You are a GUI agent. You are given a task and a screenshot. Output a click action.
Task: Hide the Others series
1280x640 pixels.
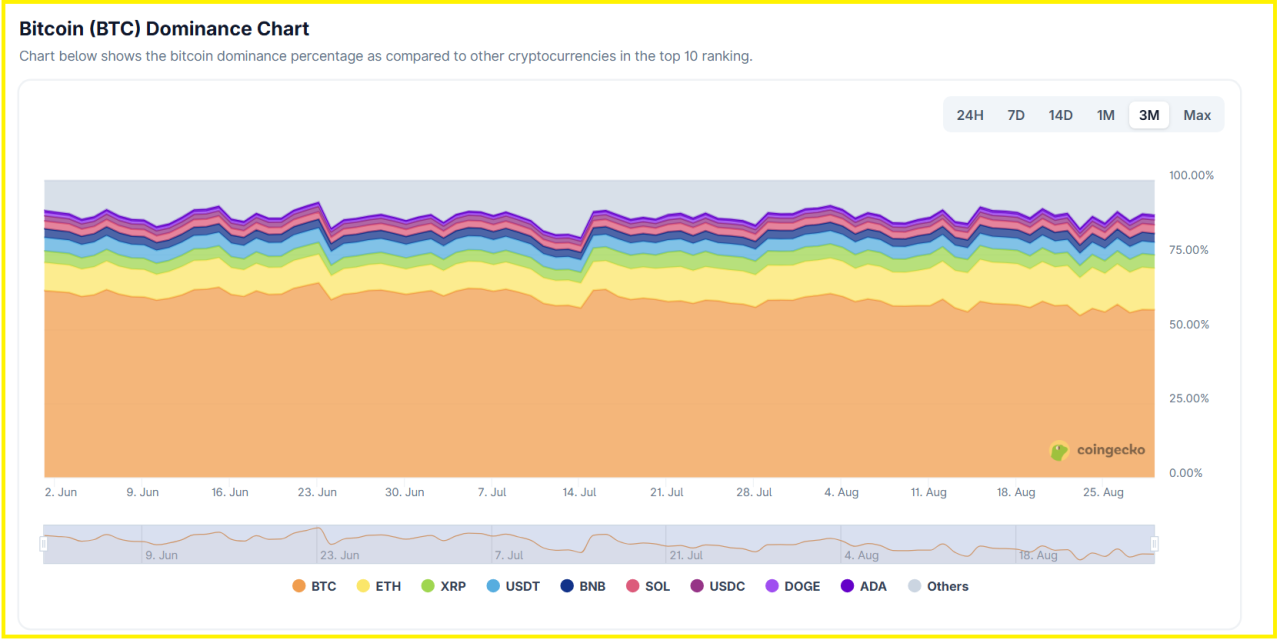pos(938,586)
